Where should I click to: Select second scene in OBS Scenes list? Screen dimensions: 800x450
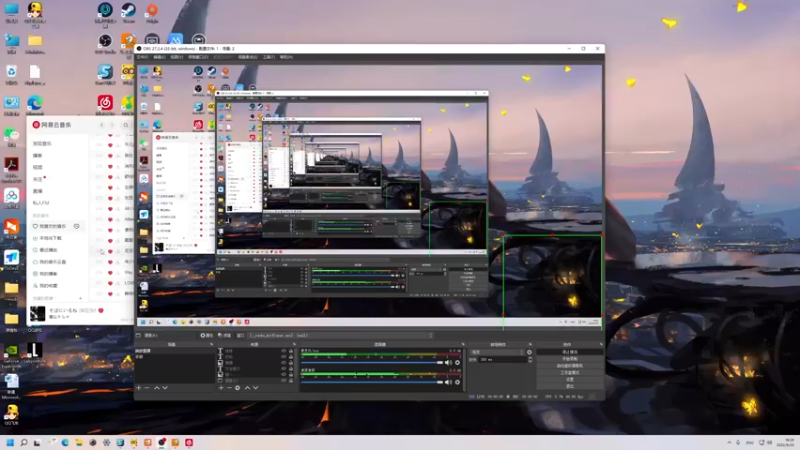click(174, 357)
